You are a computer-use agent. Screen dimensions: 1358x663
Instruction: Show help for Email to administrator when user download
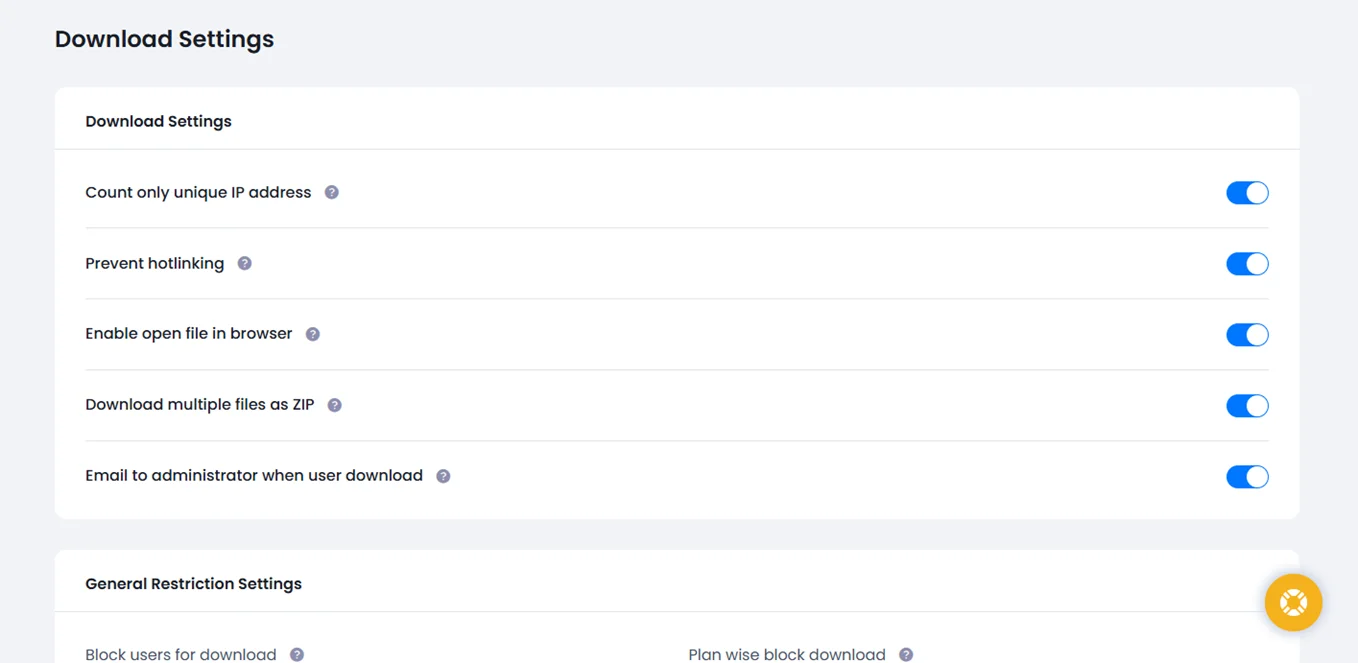click(443, 476)
